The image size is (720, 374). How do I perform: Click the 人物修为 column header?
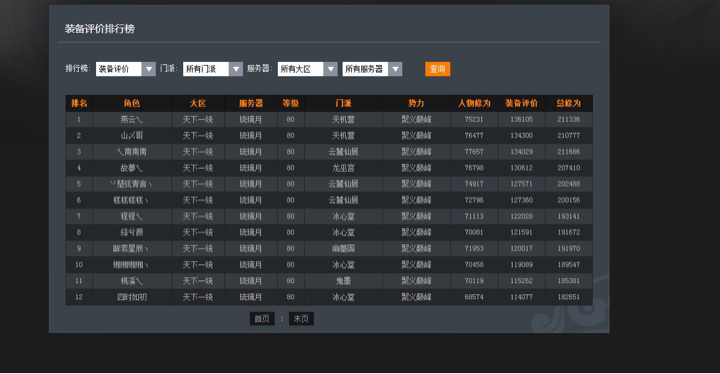pos(474,103)
